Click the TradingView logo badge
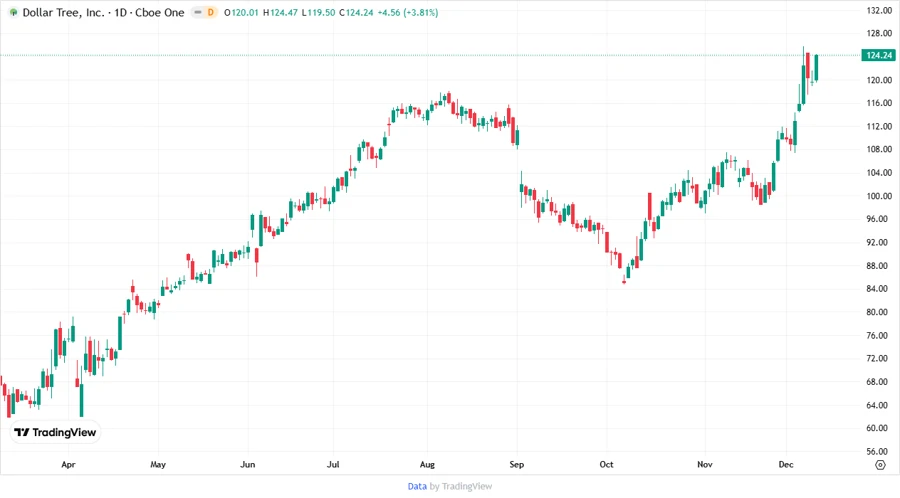Image resolution: width=900 pixels, height=498 pixels. coord(56,432)
